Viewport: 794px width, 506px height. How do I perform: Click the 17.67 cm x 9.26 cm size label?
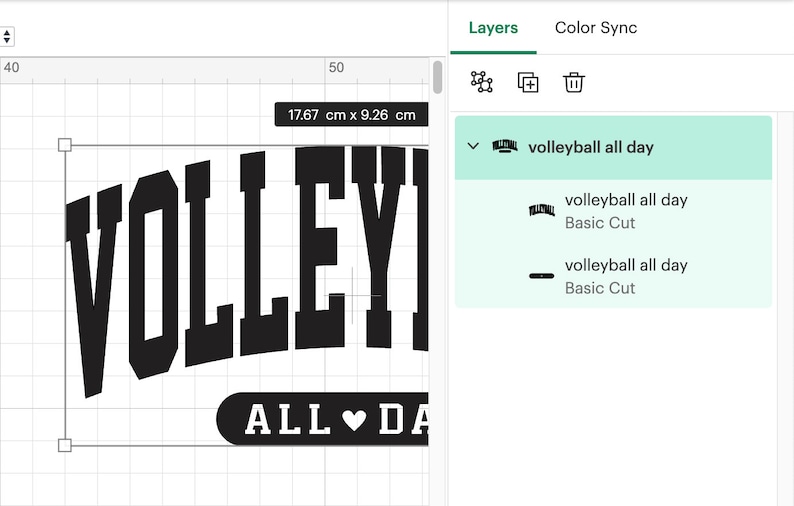point(351,114)
